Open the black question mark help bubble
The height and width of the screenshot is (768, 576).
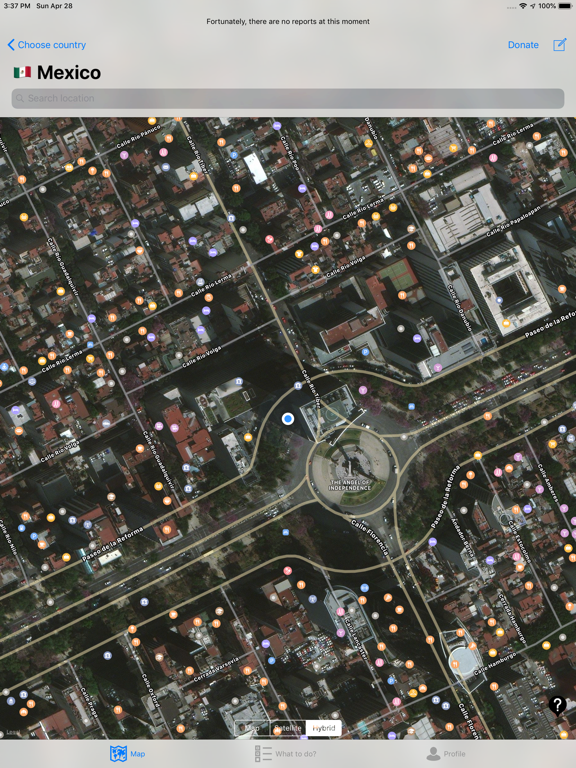557,705
